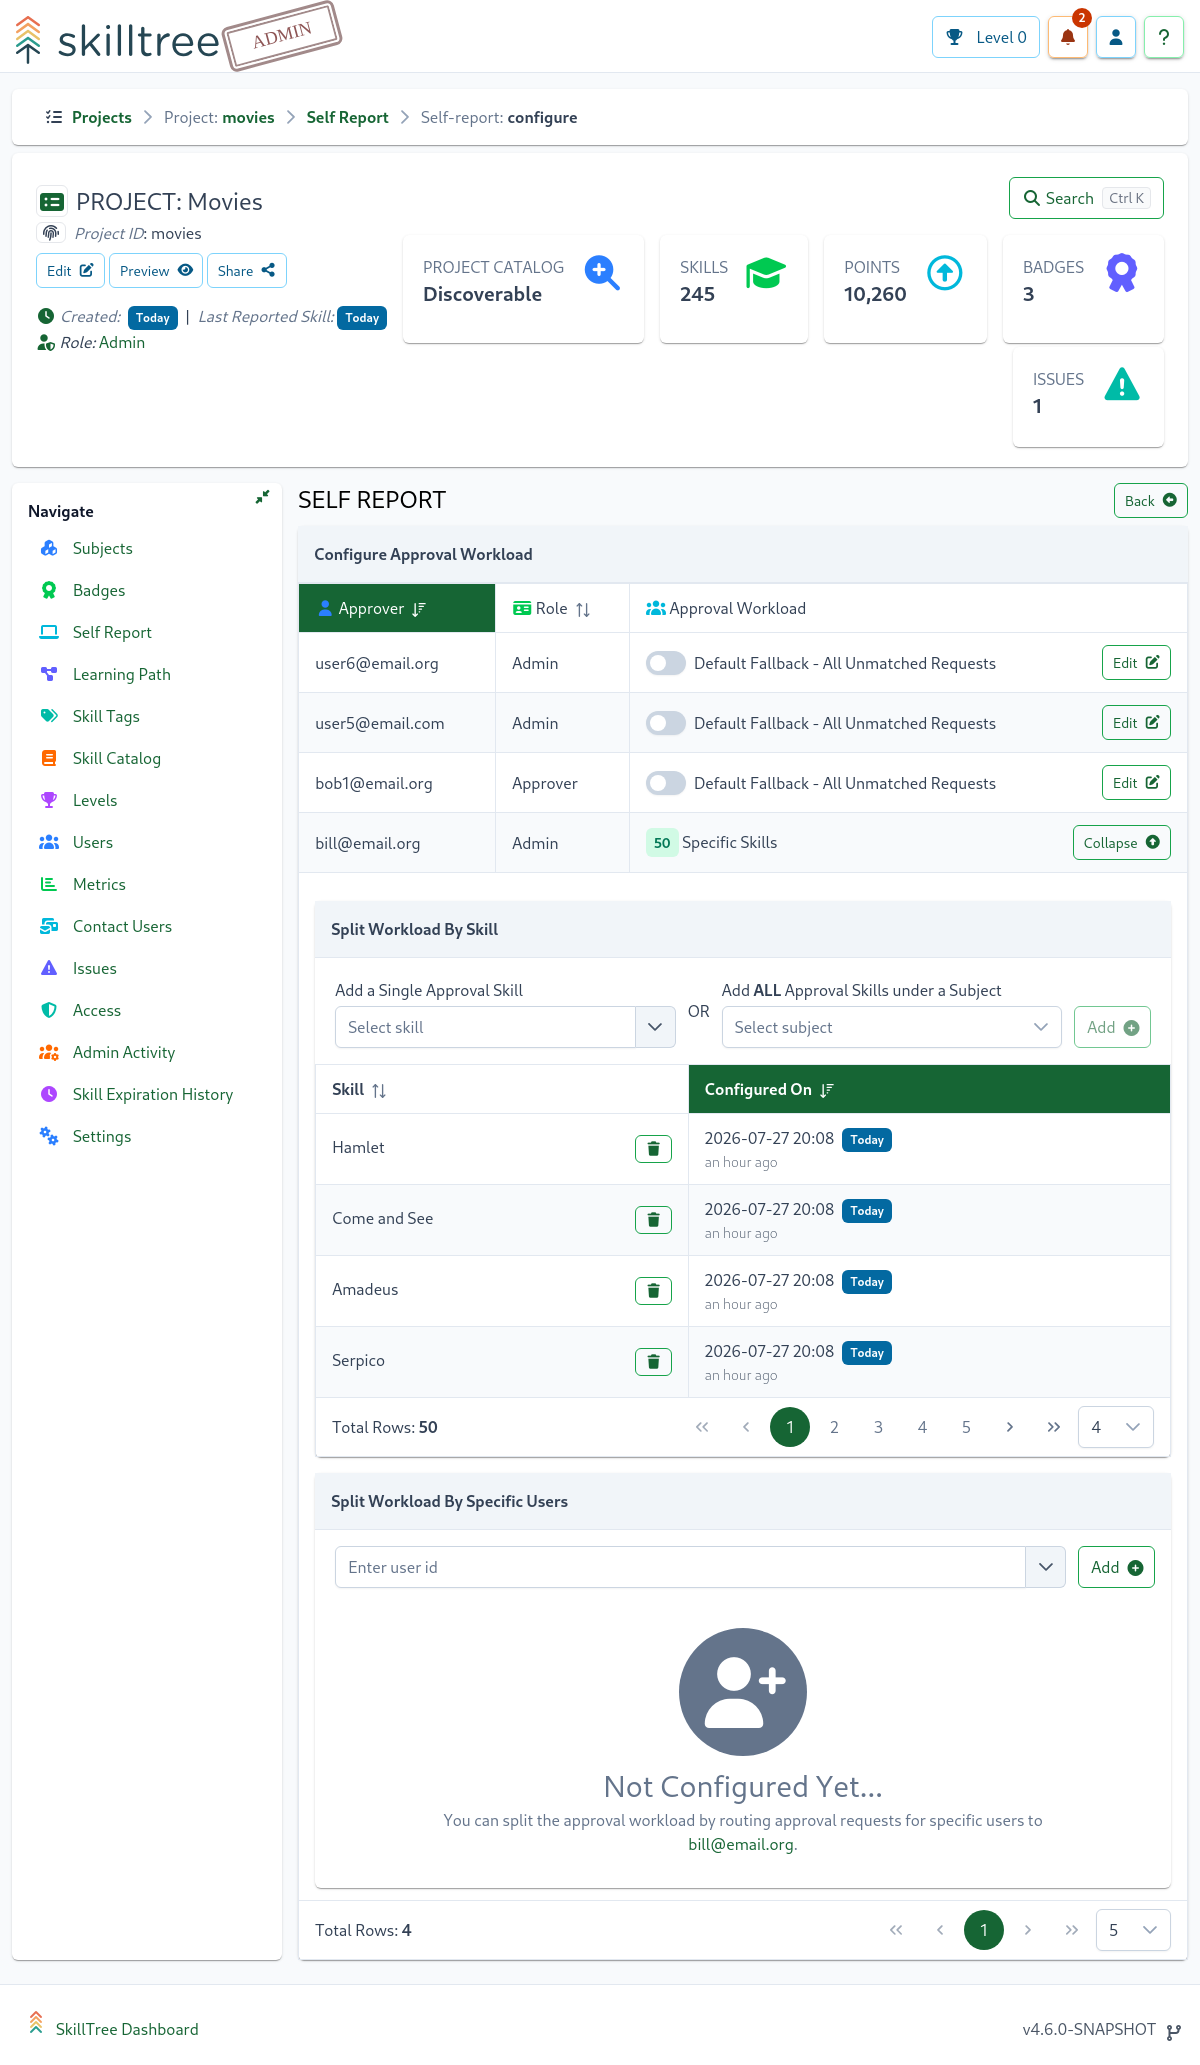
Task: Click the version branch icon in footer
Action: click(x=1174, y=2030)
